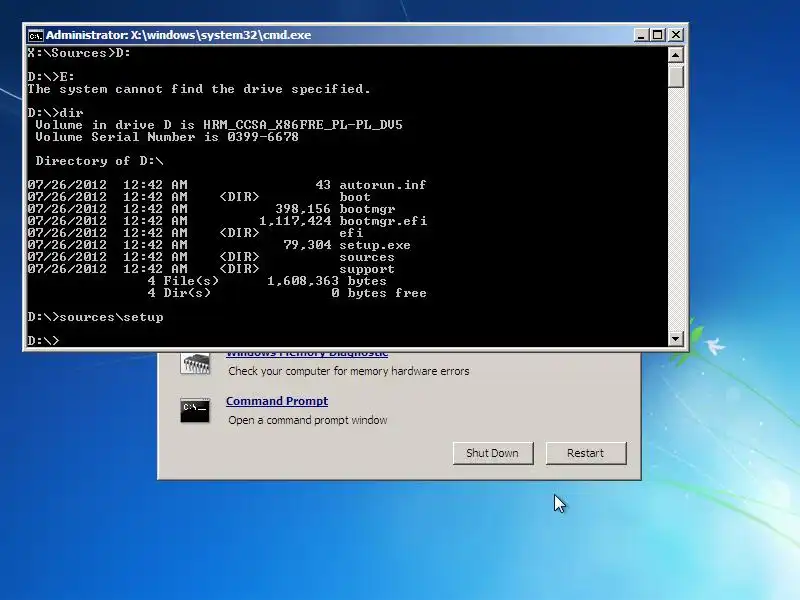Click the volume label HRM_CCSA_X86FRE_PL-PL_DV5
The height and width of the screenshot is (600, 800).
(x=303, y=125)
